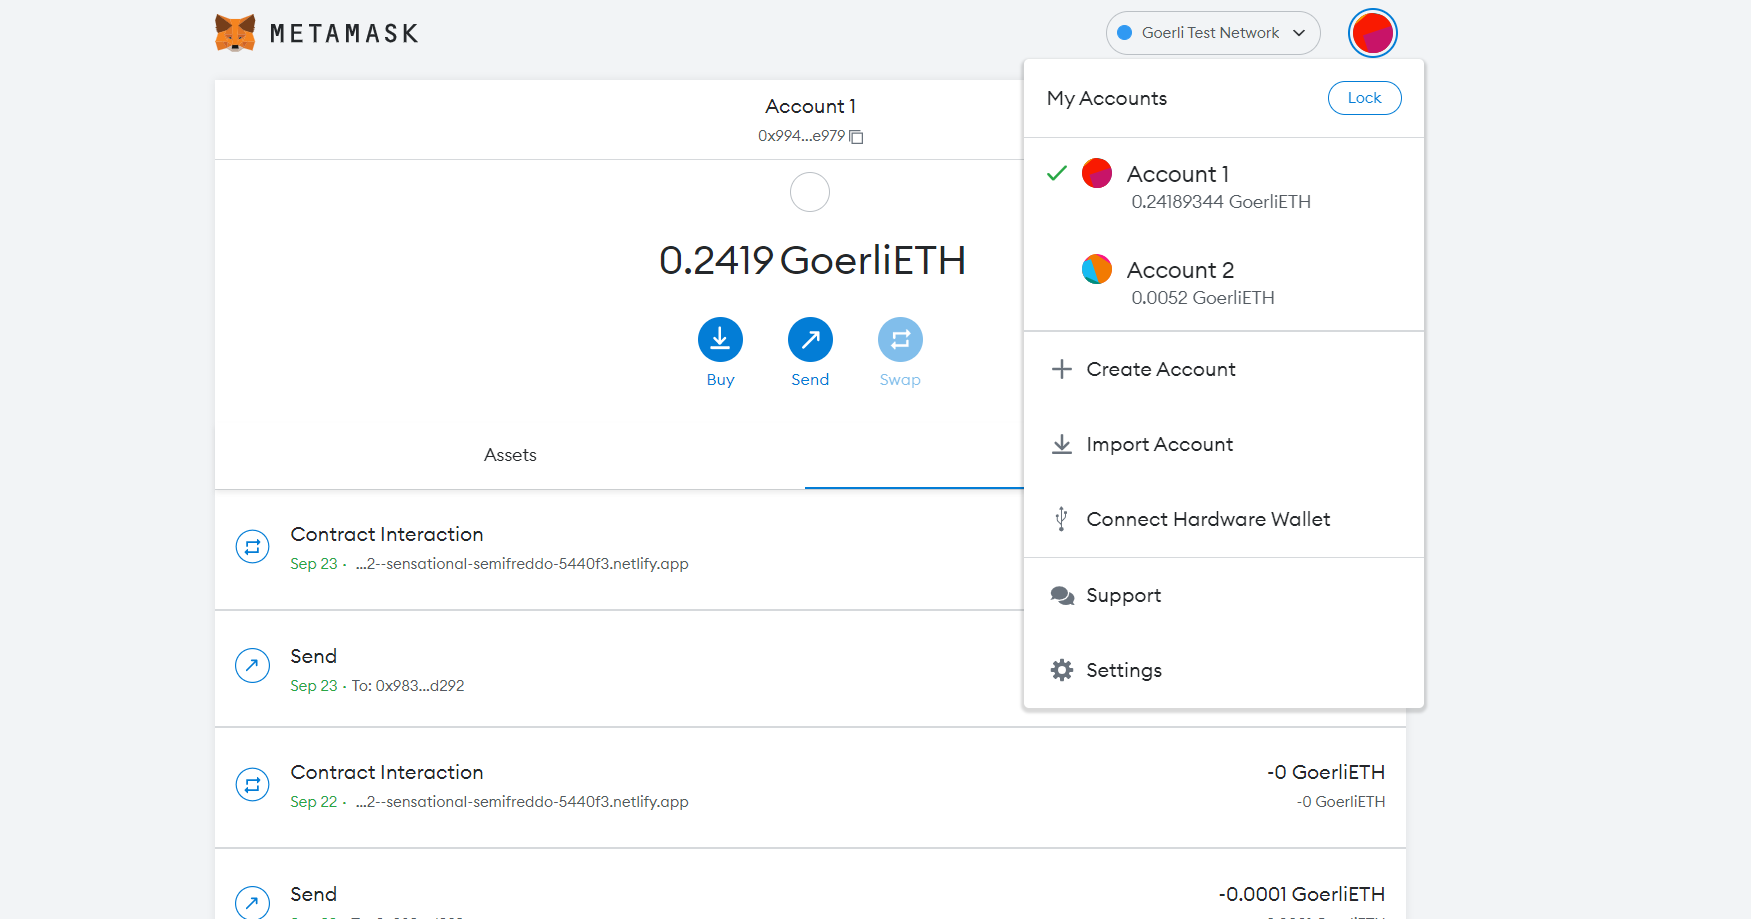This screenshot has height=919, width=1751.
Task: Click the "To: 0x983...d292" recipient text
Action: pos(408,686)
